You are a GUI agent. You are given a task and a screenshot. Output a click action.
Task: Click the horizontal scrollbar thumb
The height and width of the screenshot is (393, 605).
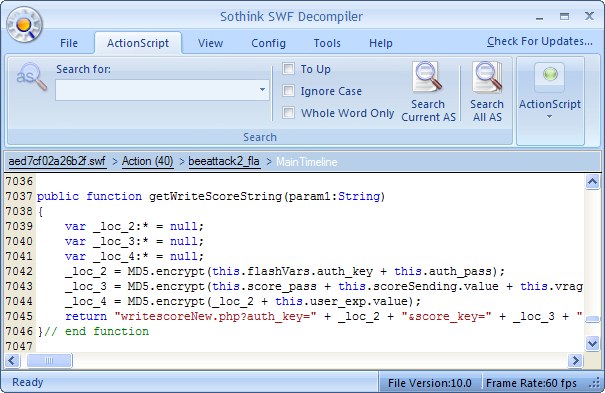[49, 361]
